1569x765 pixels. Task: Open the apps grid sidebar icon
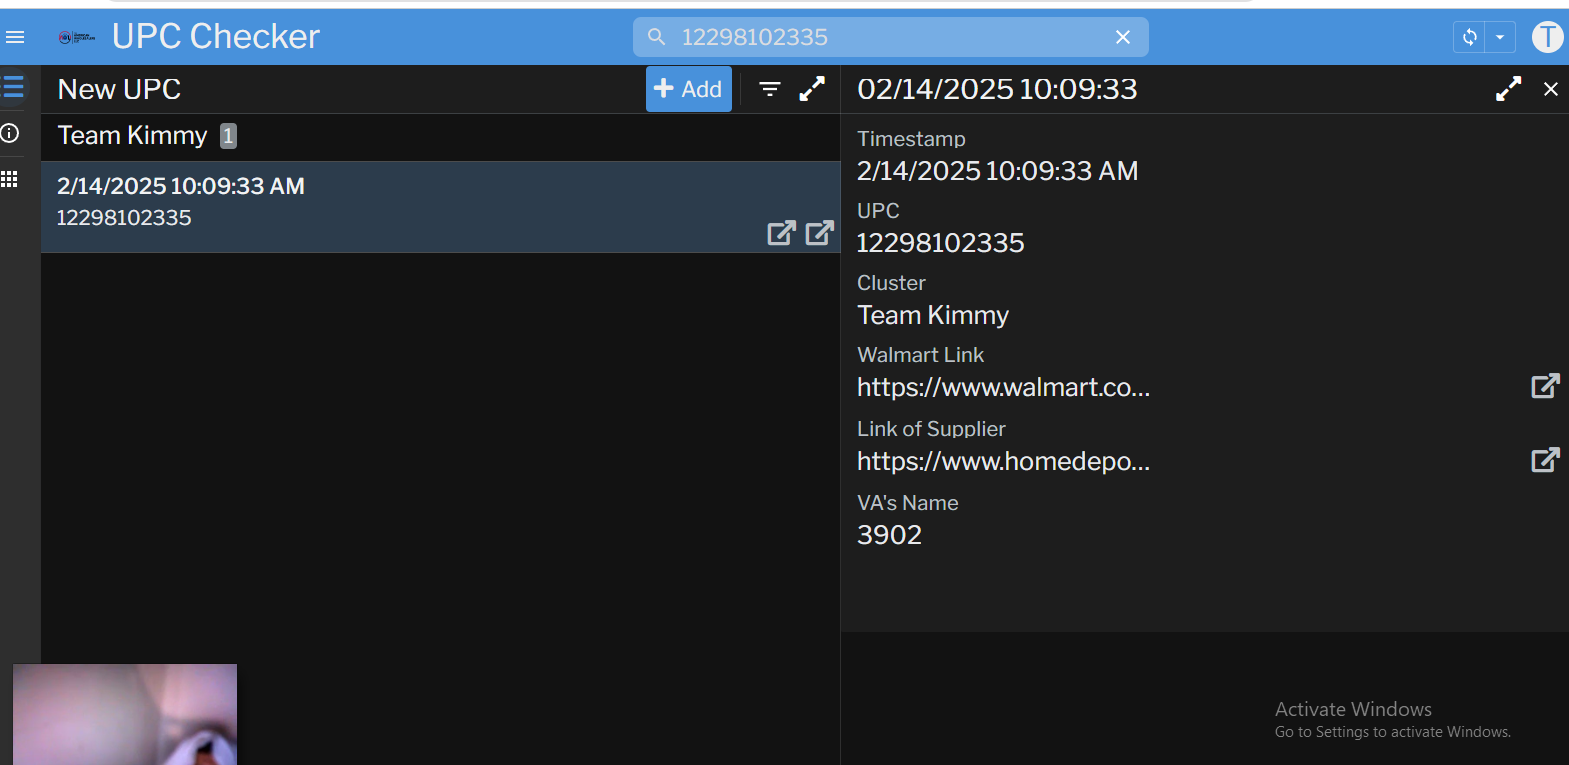10,179
